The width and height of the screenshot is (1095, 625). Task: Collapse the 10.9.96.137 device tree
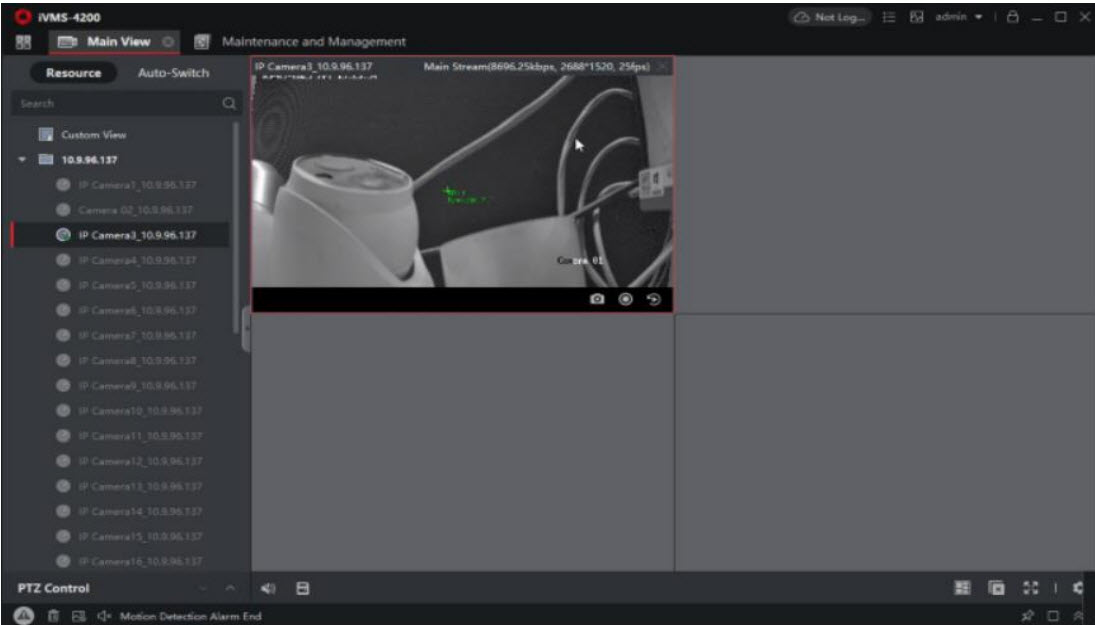pyautogui.click(x=22, y=159)
